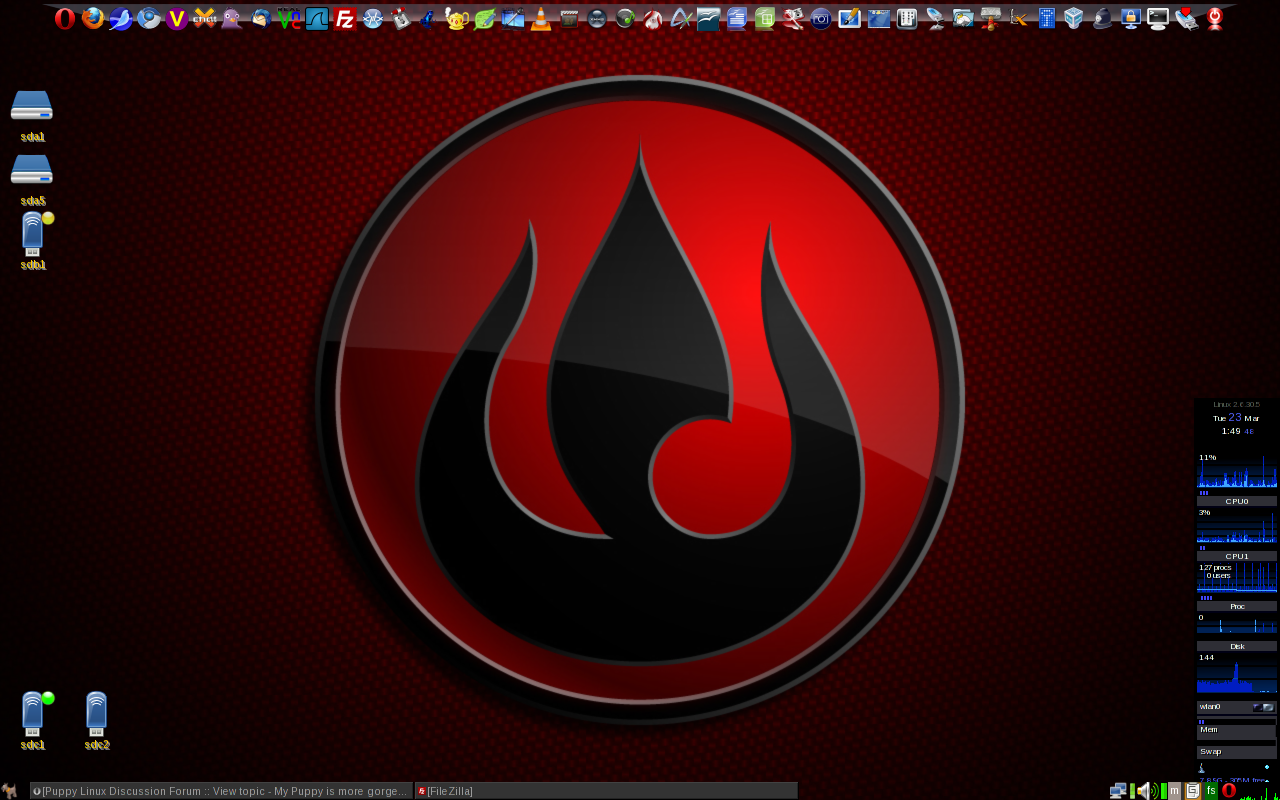Open the Firefox browser
The height and width of the screenshot is (800, 1280).
click(x=93, y=18)
